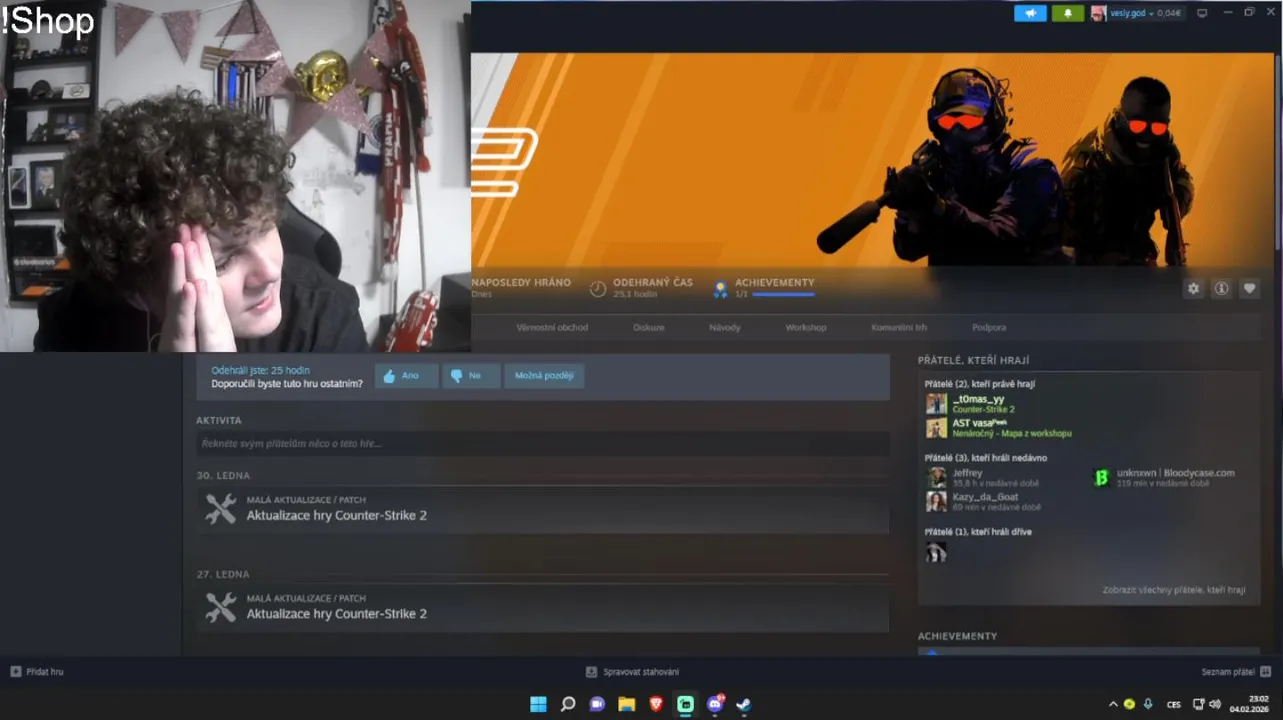1283x720 pixels.
Task: Click Přidat hru label
Action: click(45, 672)
